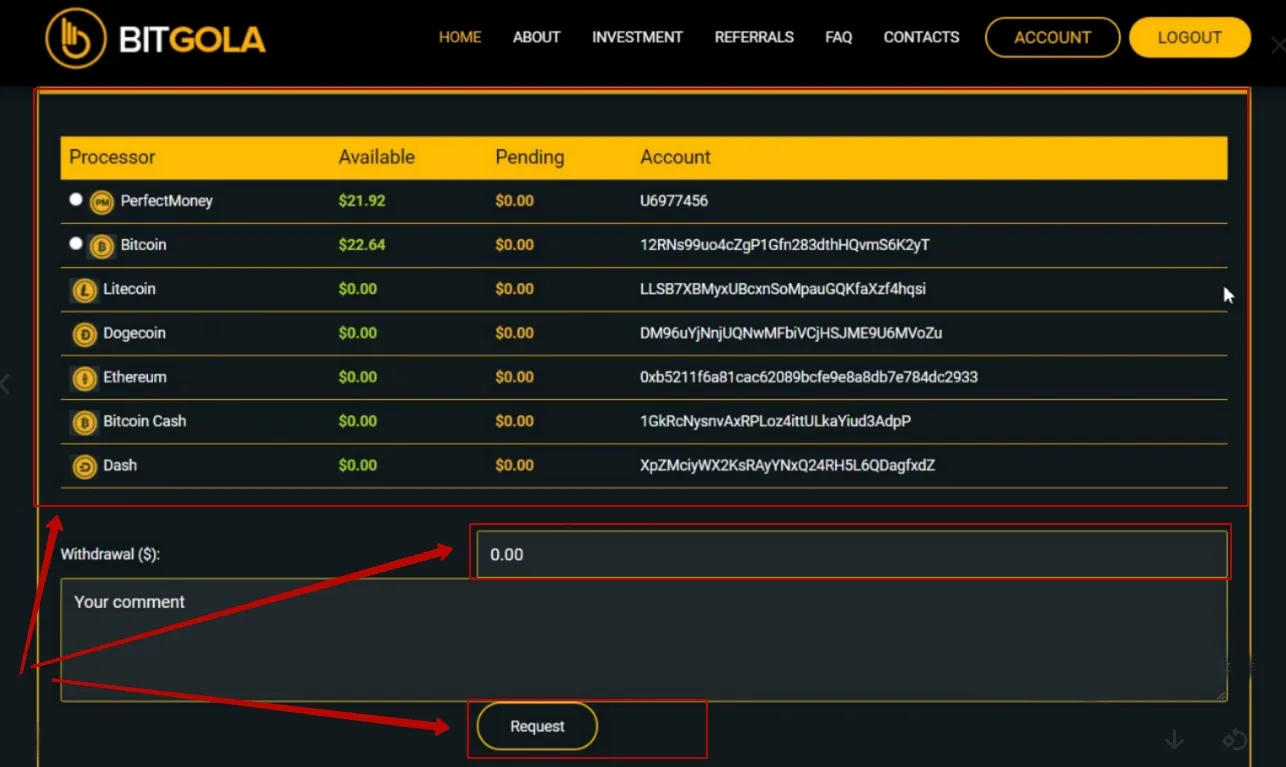Click the Dash available $0.00 value
This screenshot has width=1286, height=767.
[x=358, y=465]
